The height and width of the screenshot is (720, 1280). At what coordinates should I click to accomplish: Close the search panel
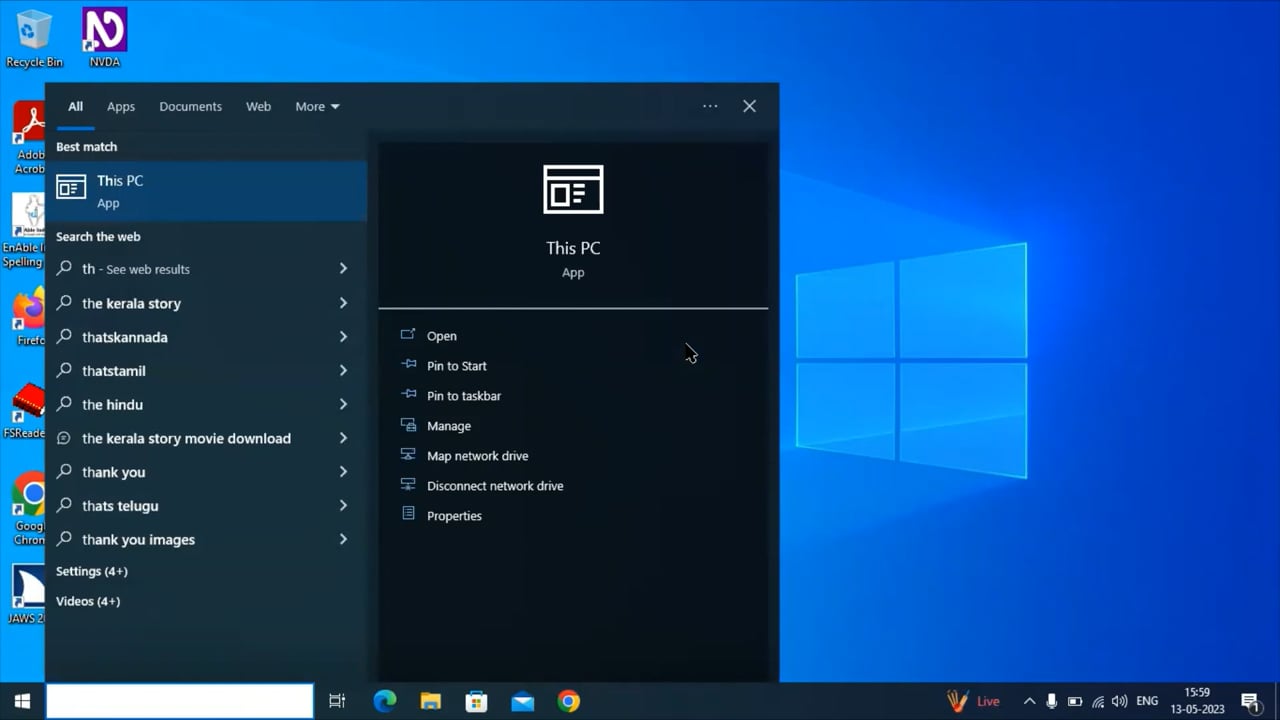749,106
